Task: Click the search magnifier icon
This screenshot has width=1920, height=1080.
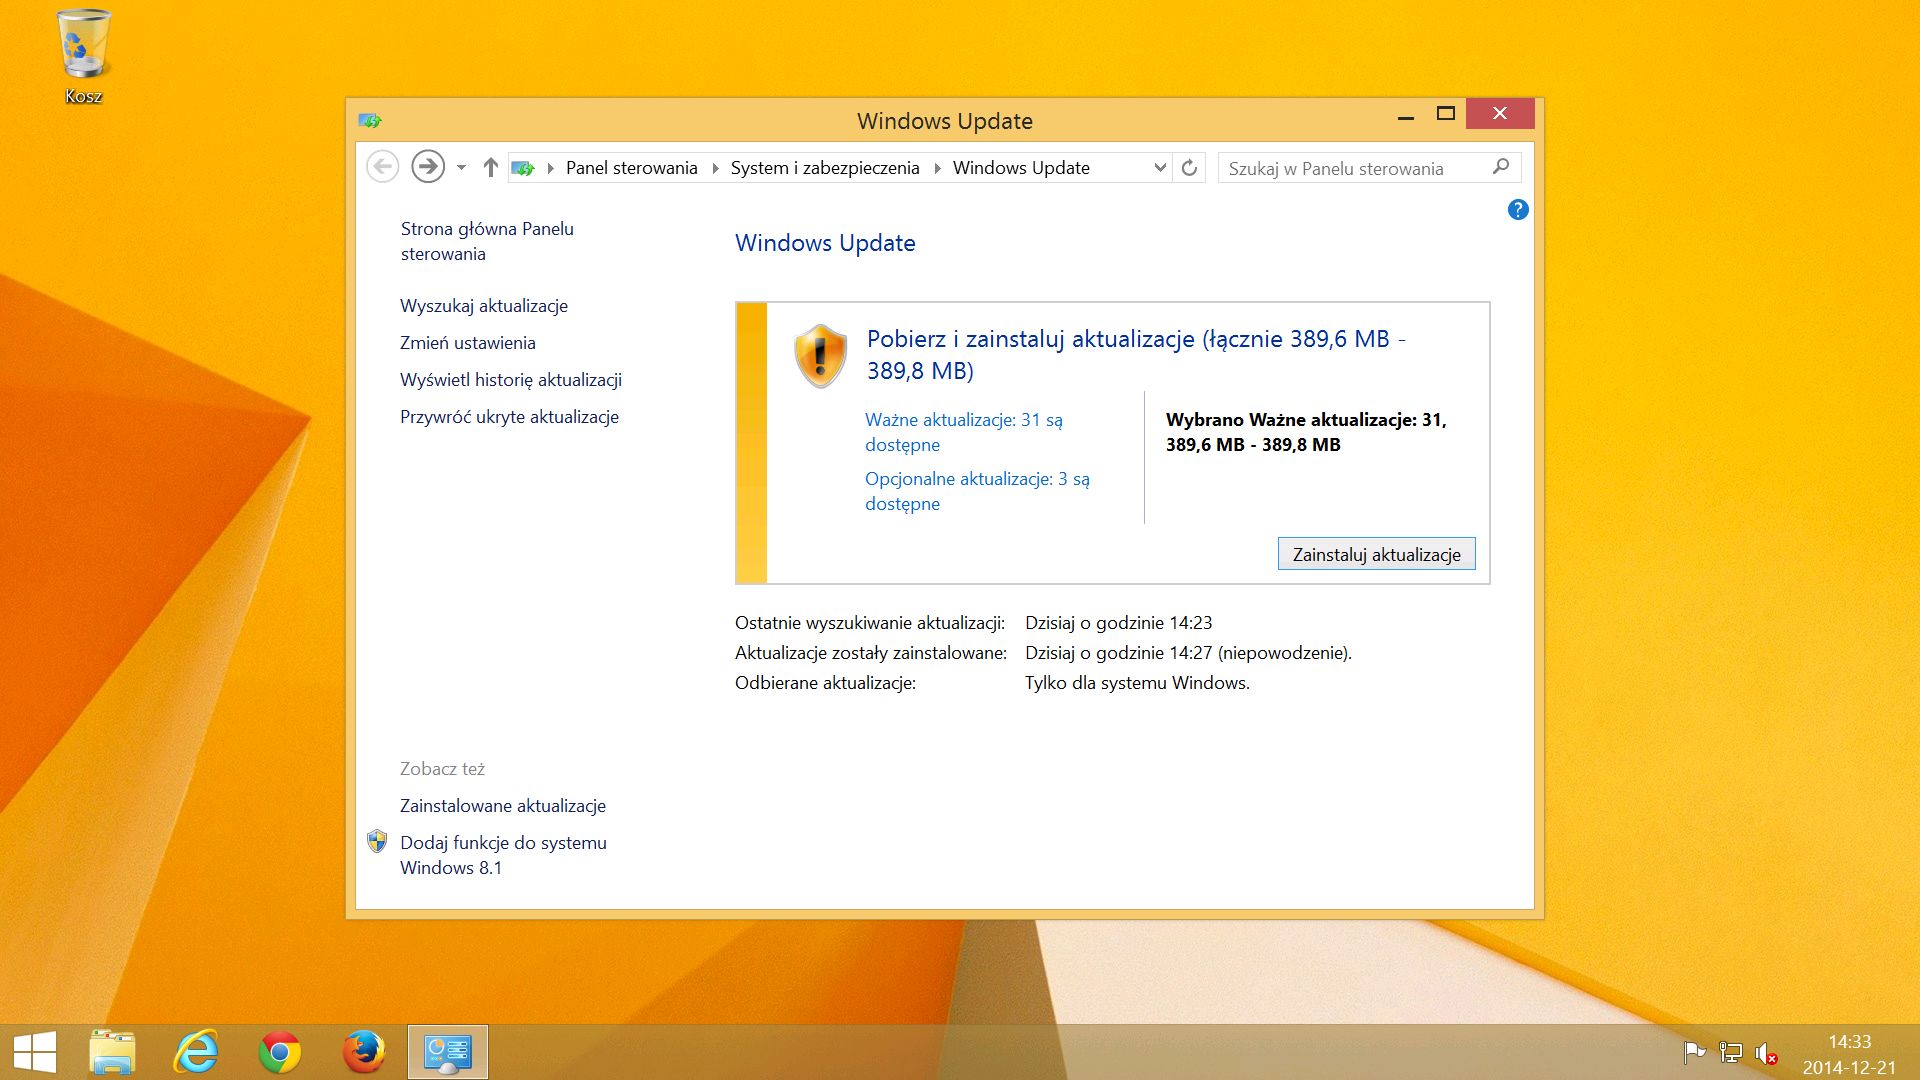Action: 1500,167
